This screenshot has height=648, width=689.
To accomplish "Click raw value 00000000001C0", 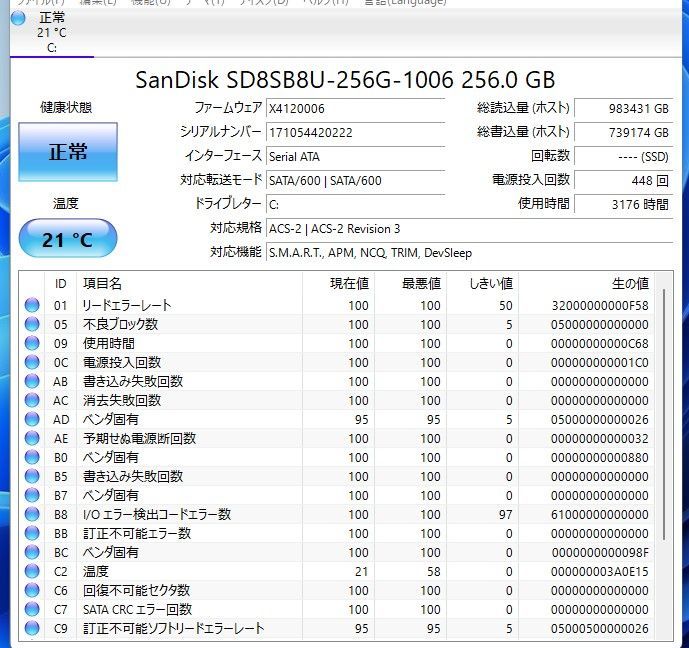I will pyautogui.click(x=600, y=362).
